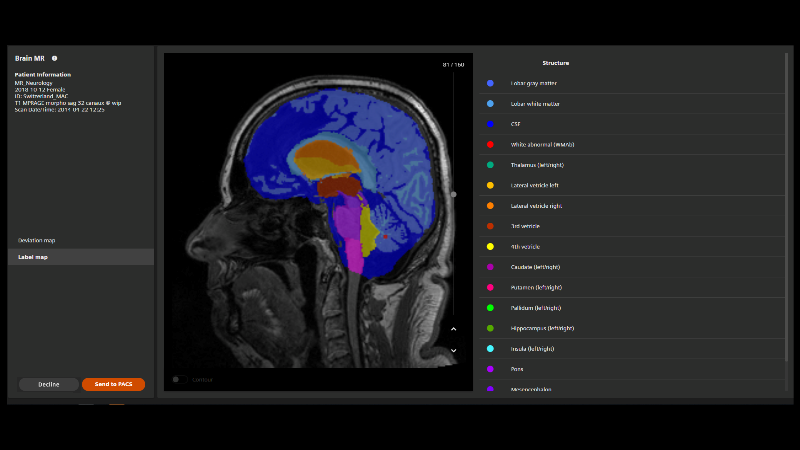
Task: Go to next slice with down chevron
Action: (453, 350)
